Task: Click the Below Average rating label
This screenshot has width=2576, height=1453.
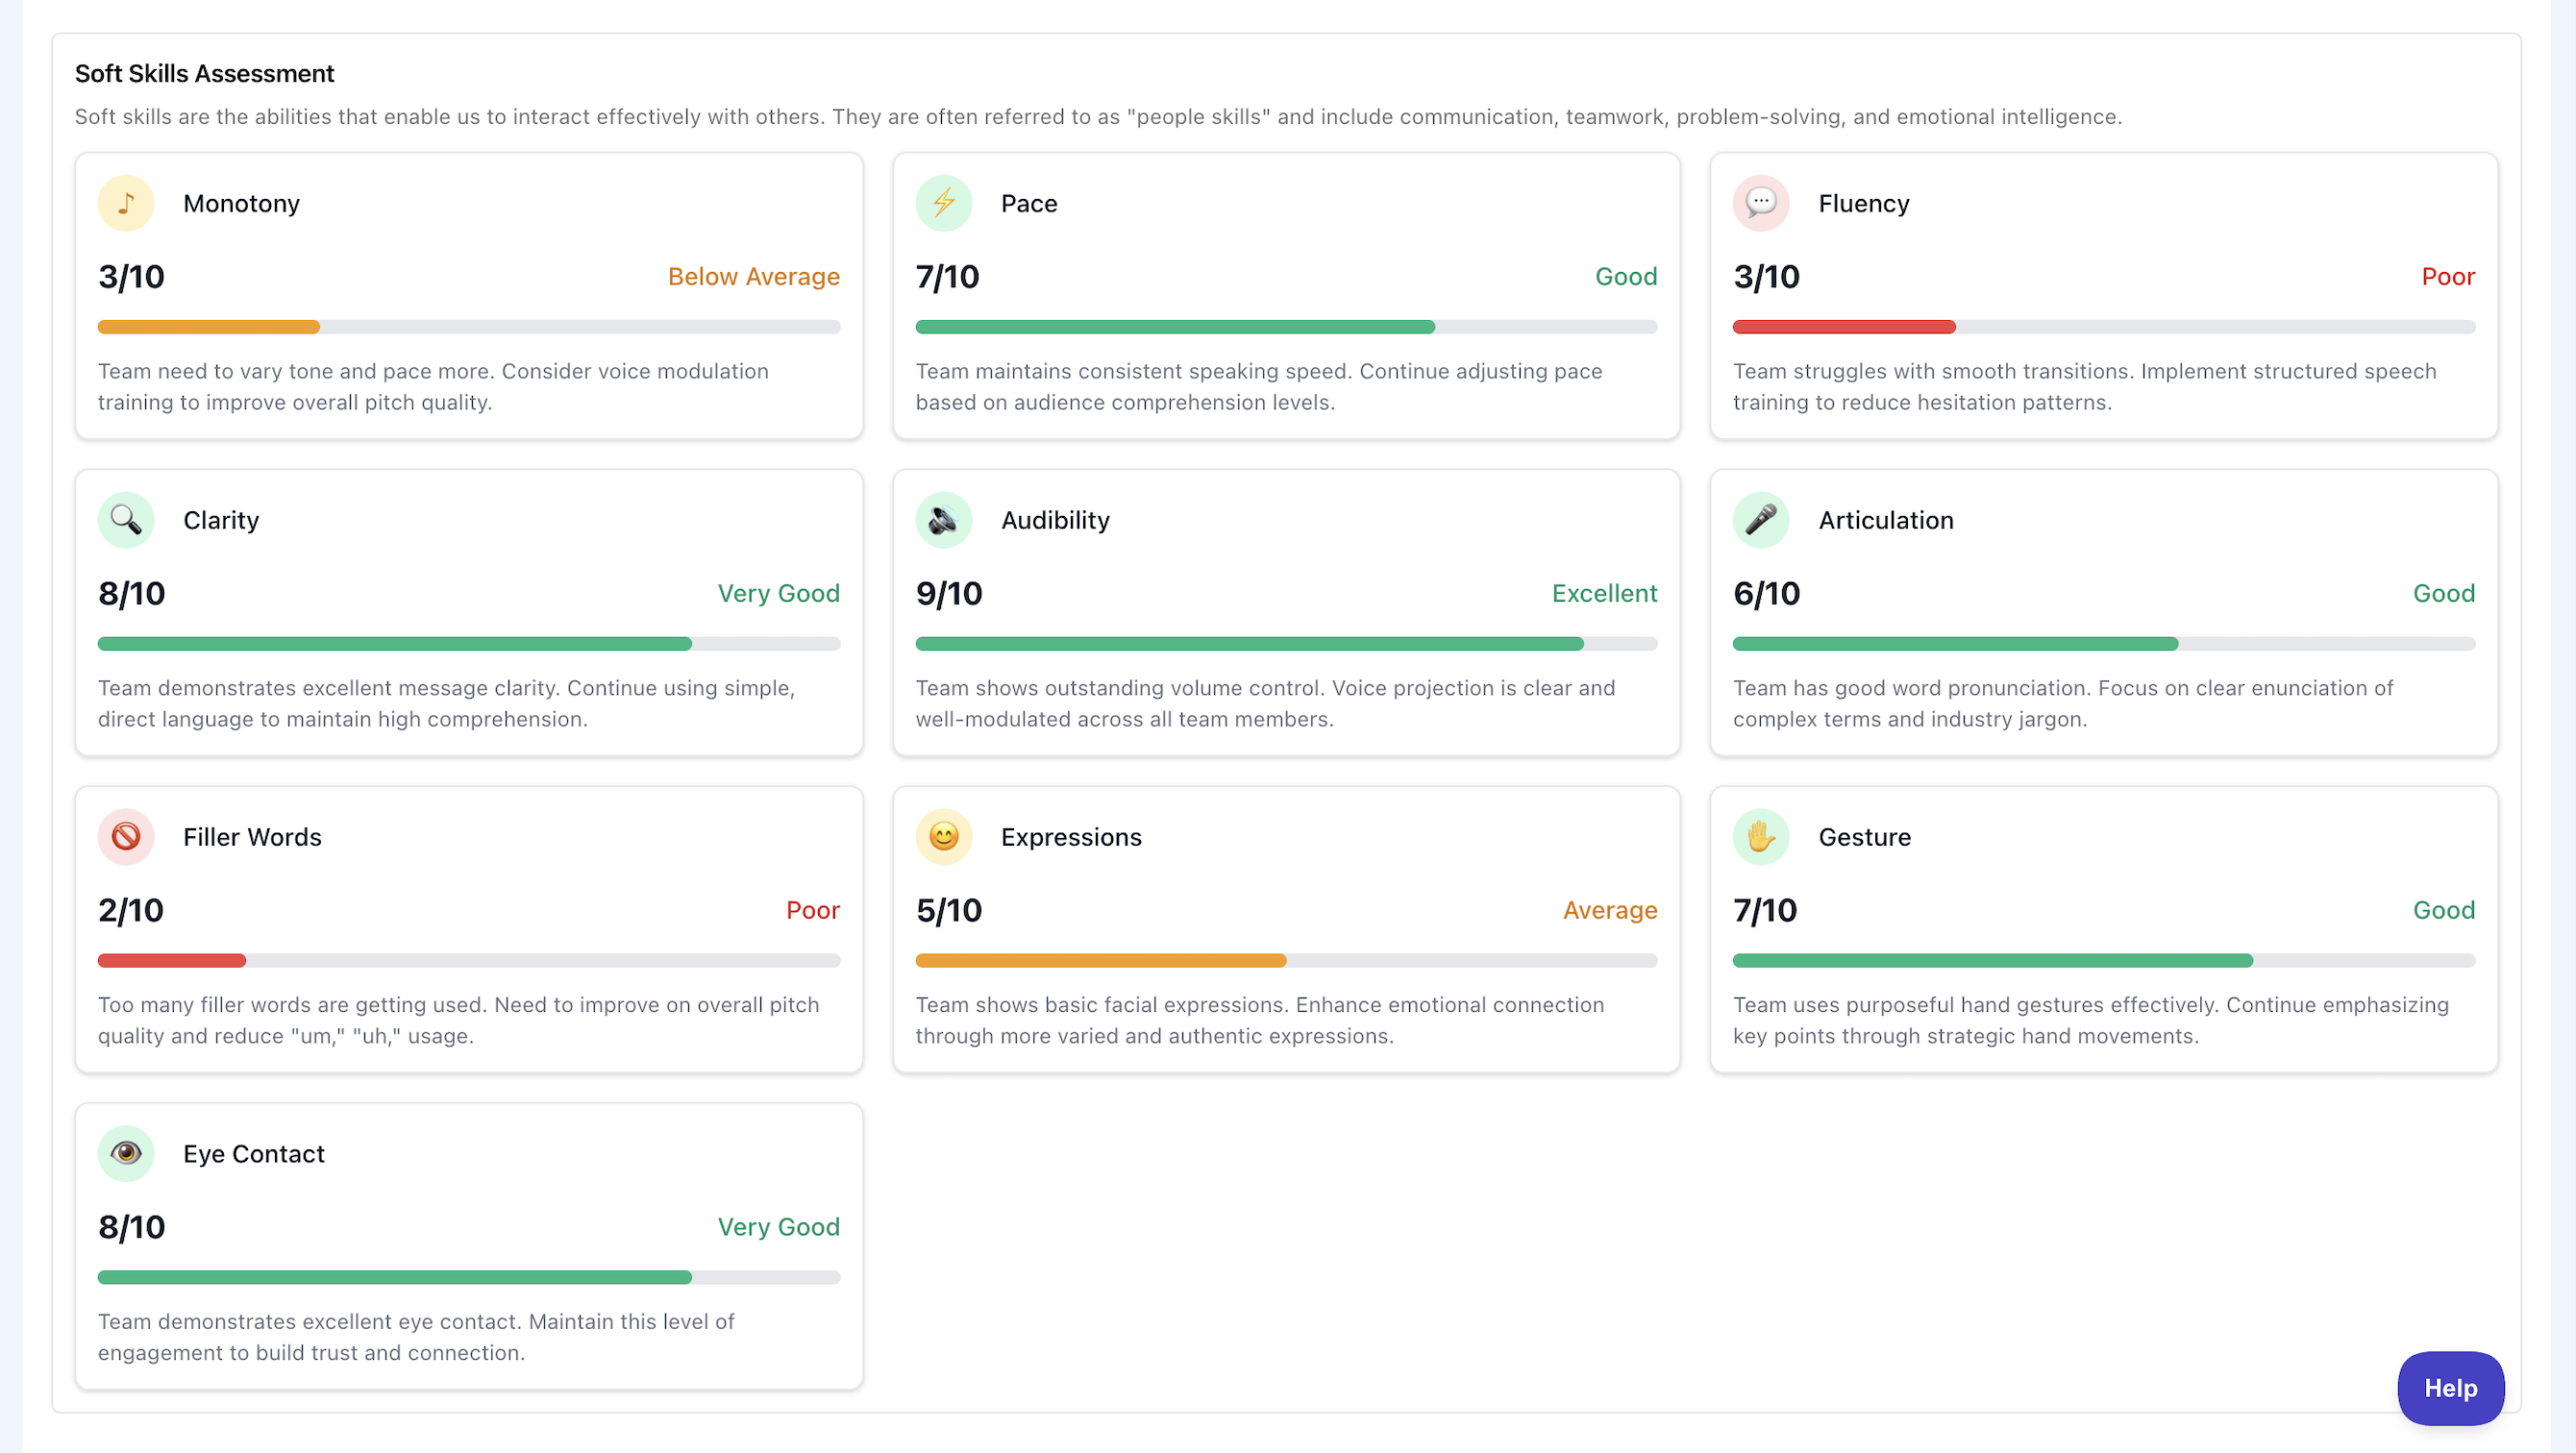Action: pyautogui.click(x=753, y=277)
